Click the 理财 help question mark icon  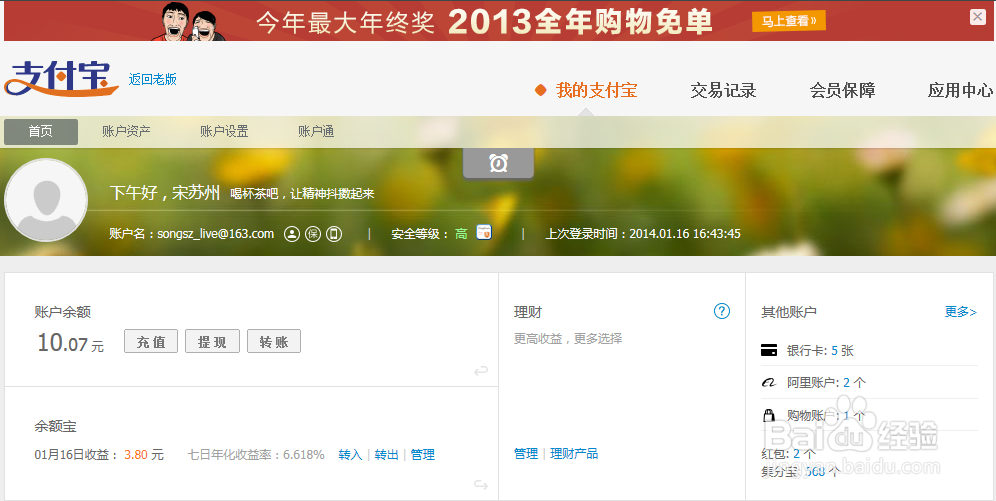[x=722, y=311]
